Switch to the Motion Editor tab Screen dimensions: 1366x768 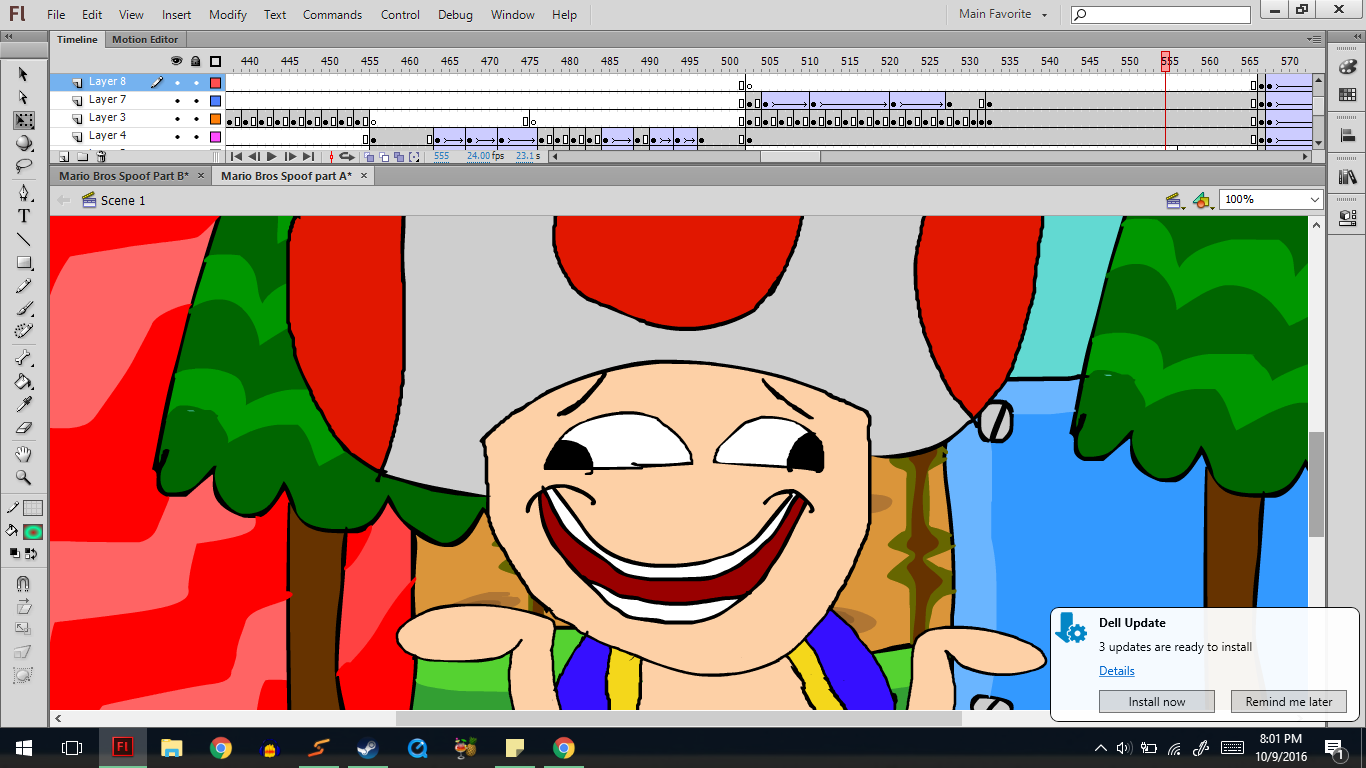pyautogui.click(x=145, y=40)
